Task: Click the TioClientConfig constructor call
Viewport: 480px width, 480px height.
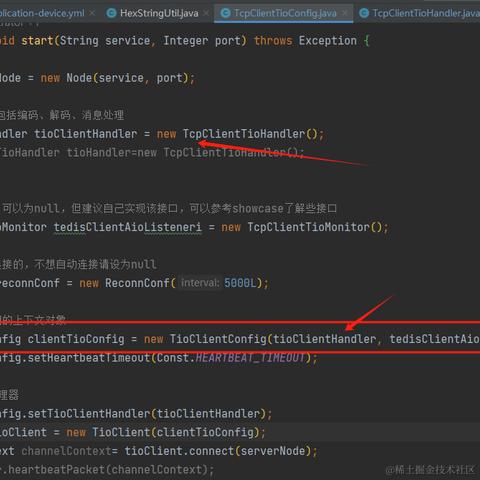Action: point(218,339)
